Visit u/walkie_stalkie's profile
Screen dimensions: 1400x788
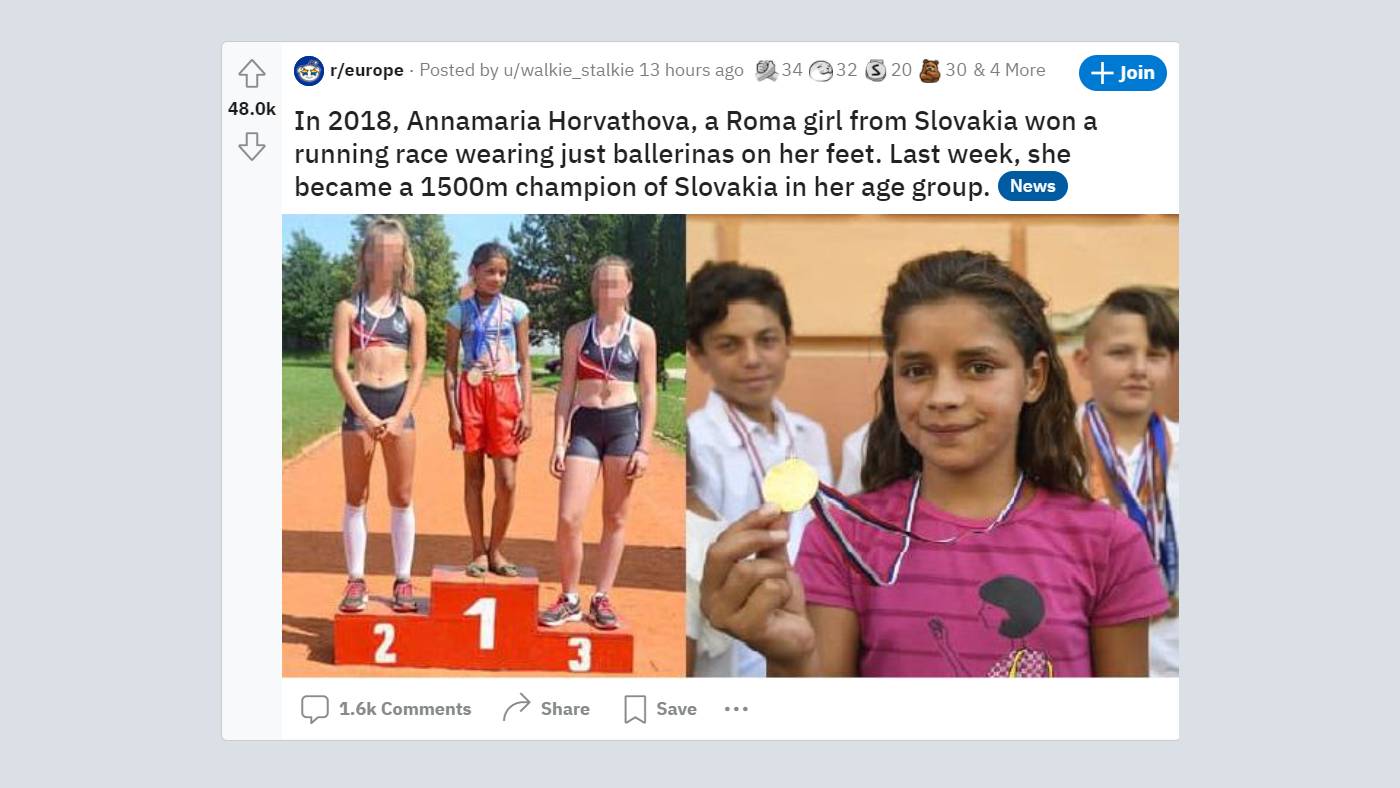[x=569, y=70]
